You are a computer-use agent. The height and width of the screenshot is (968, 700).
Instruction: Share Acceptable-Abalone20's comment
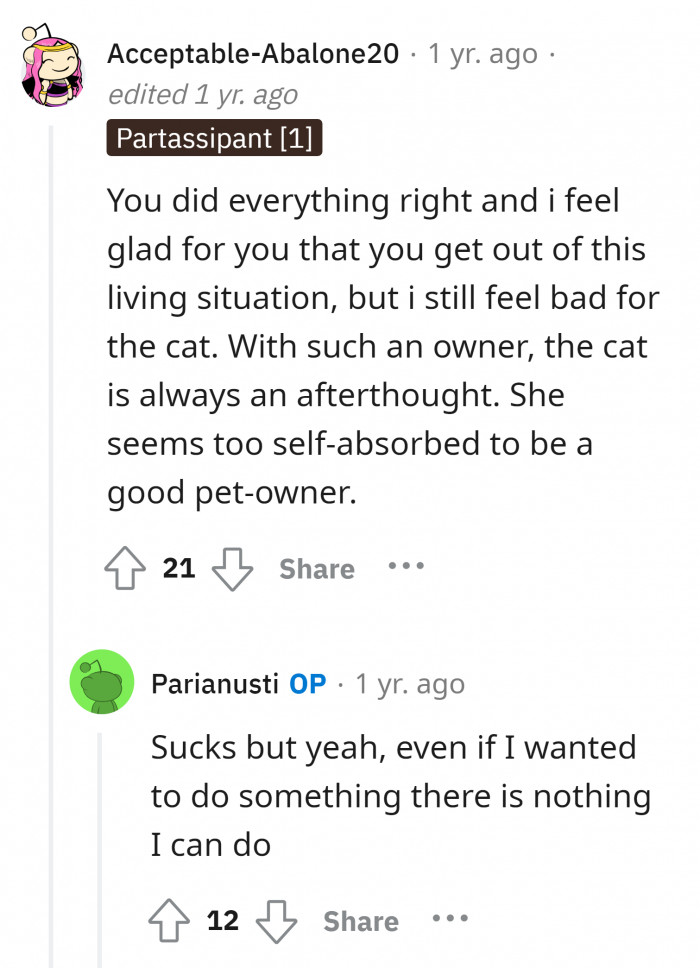(x=317, y=569)
